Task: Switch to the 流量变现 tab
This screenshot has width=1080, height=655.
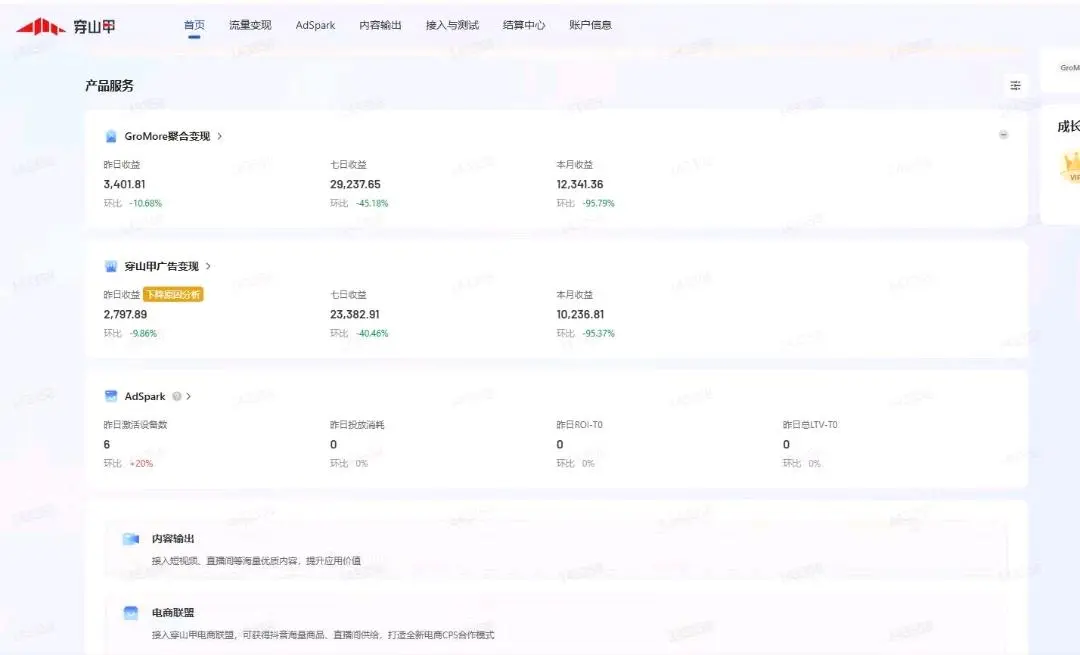Action: point(250,25)
